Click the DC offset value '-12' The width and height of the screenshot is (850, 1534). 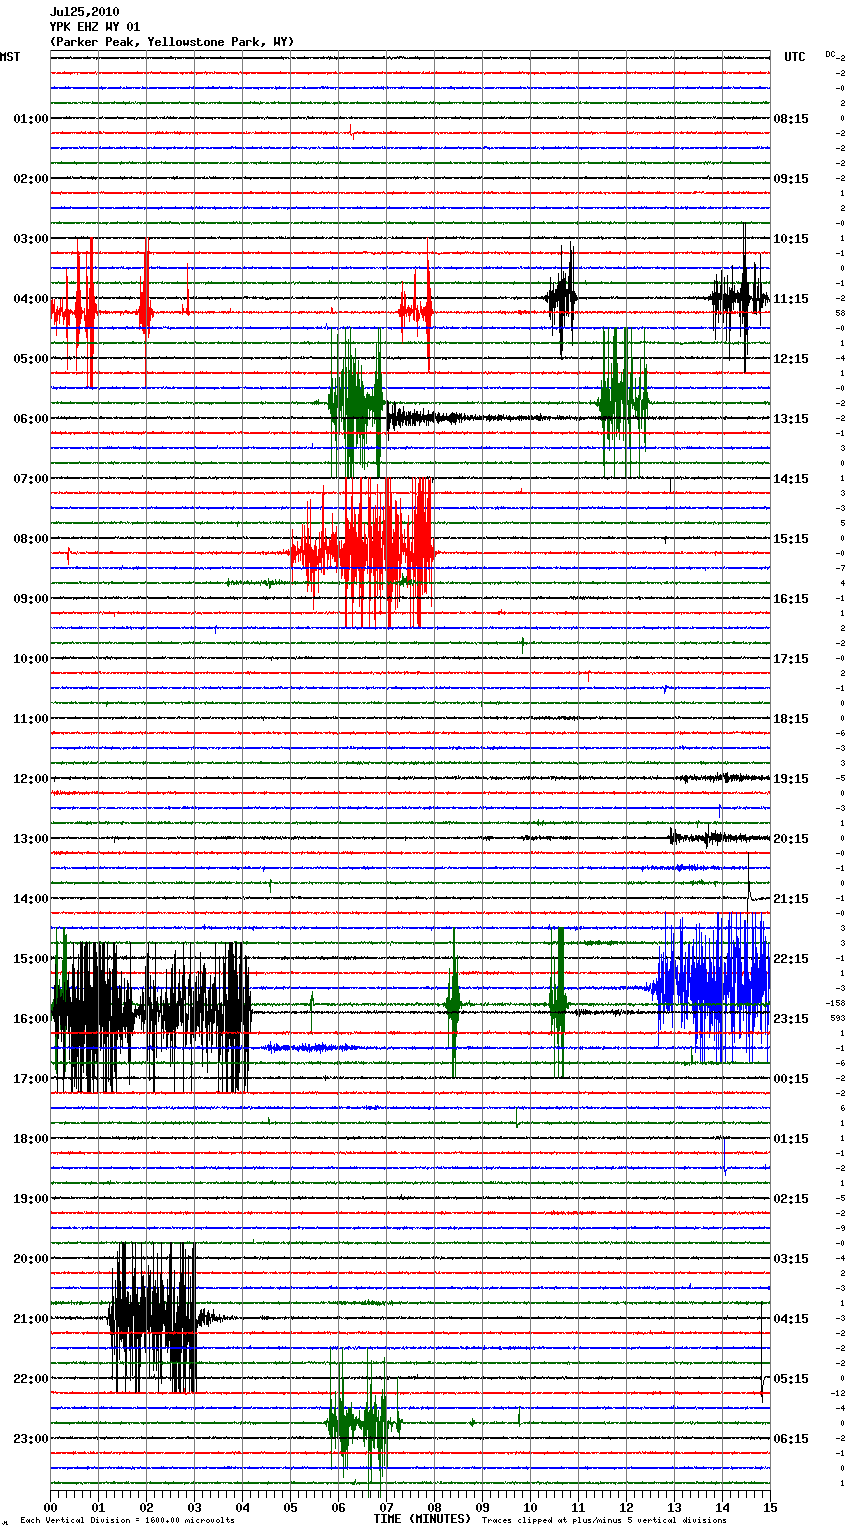838,1393
